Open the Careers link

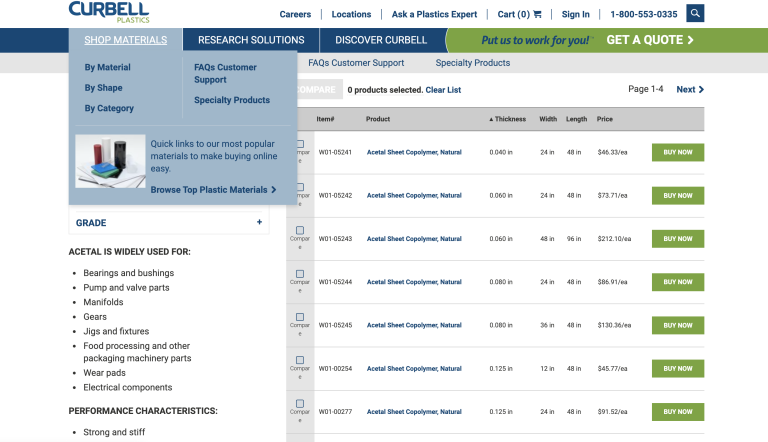pyautogui.click(x=295, y=14)
